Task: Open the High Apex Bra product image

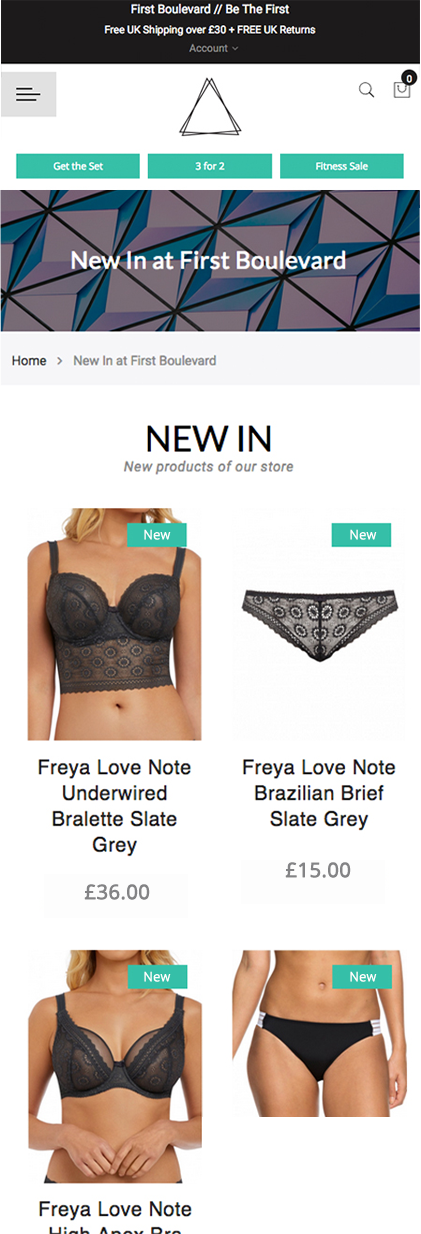Action: 114,1067
